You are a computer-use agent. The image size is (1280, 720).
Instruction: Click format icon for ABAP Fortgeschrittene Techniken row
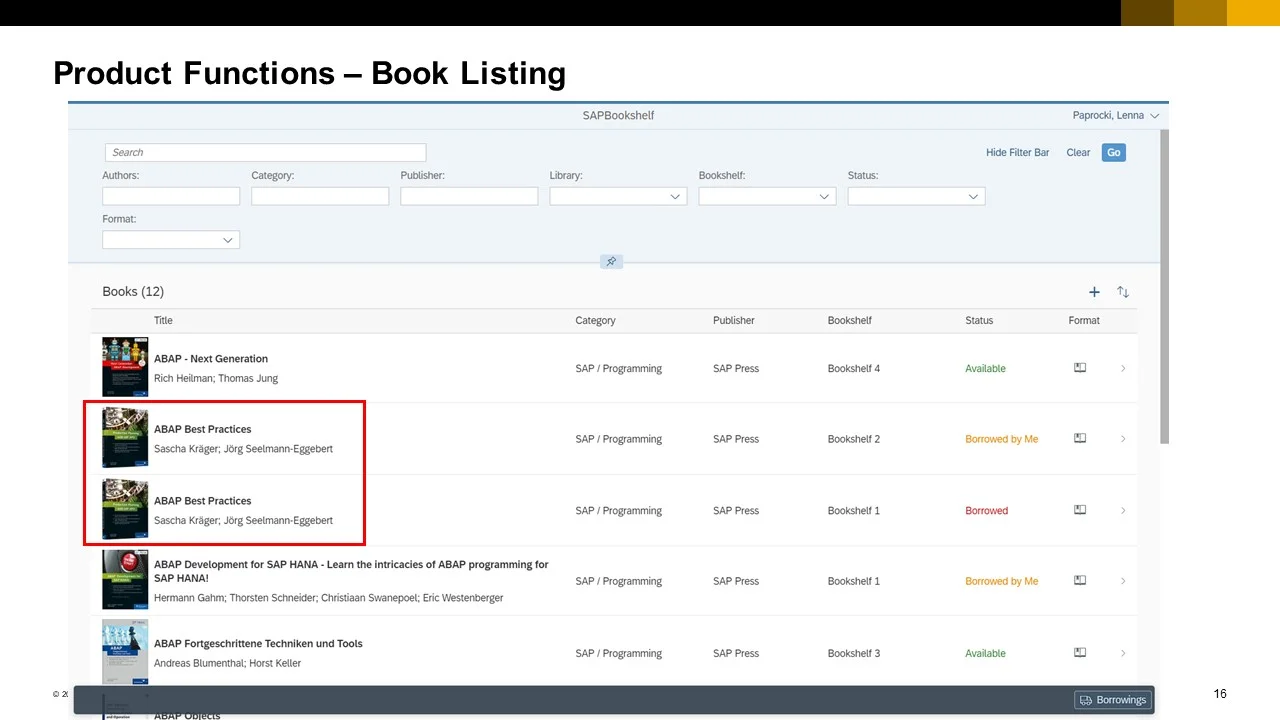(1080, 652)
